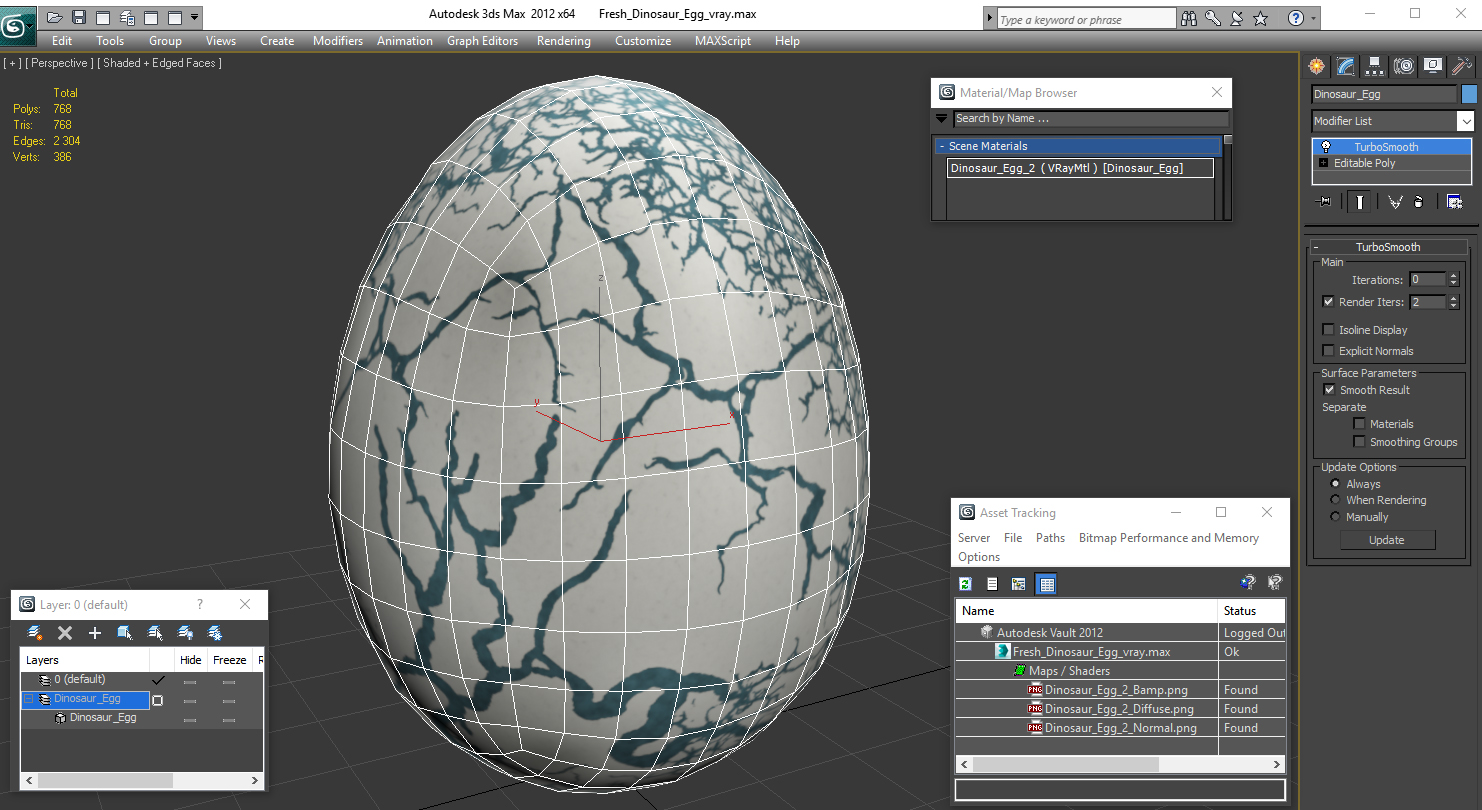Click Freeze/Unfreeze All Layers icon
The width and height of the screenshot is (1482, 810).
tap(215, 633)
